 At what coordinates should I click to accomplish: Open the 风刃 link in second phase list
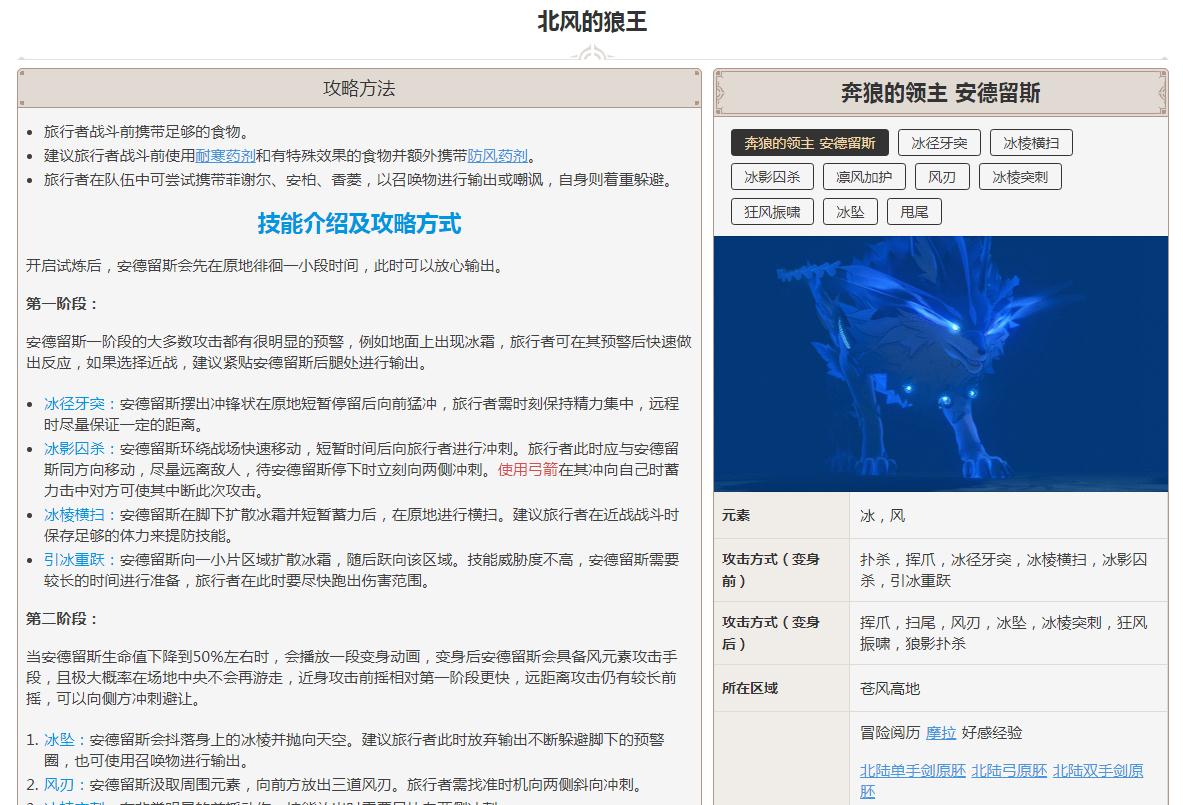coord(59,785)
